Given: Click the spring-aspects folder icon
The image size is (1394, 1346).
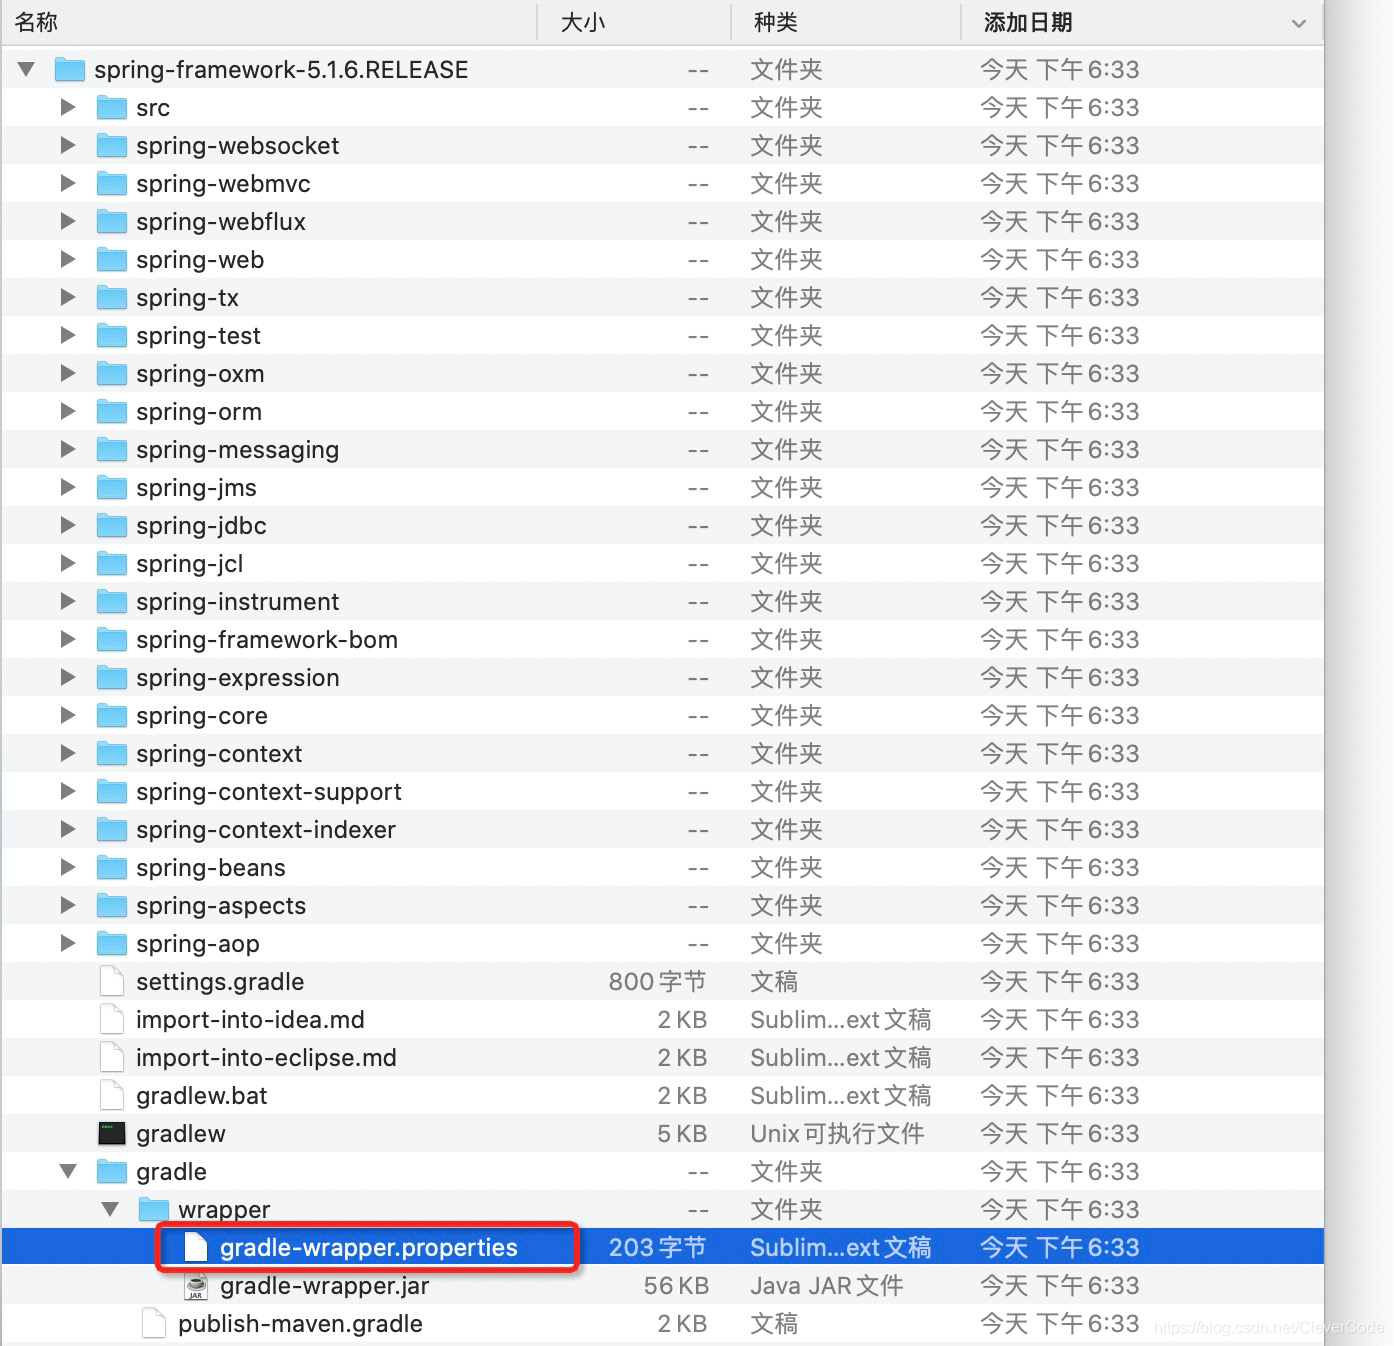Looking at the screenshot, I should pos(111,905).
